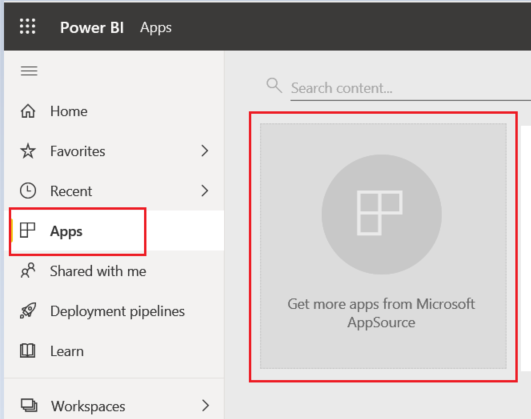
Task: Expand the Recent chevron
Action: click(x=205, y=191)
